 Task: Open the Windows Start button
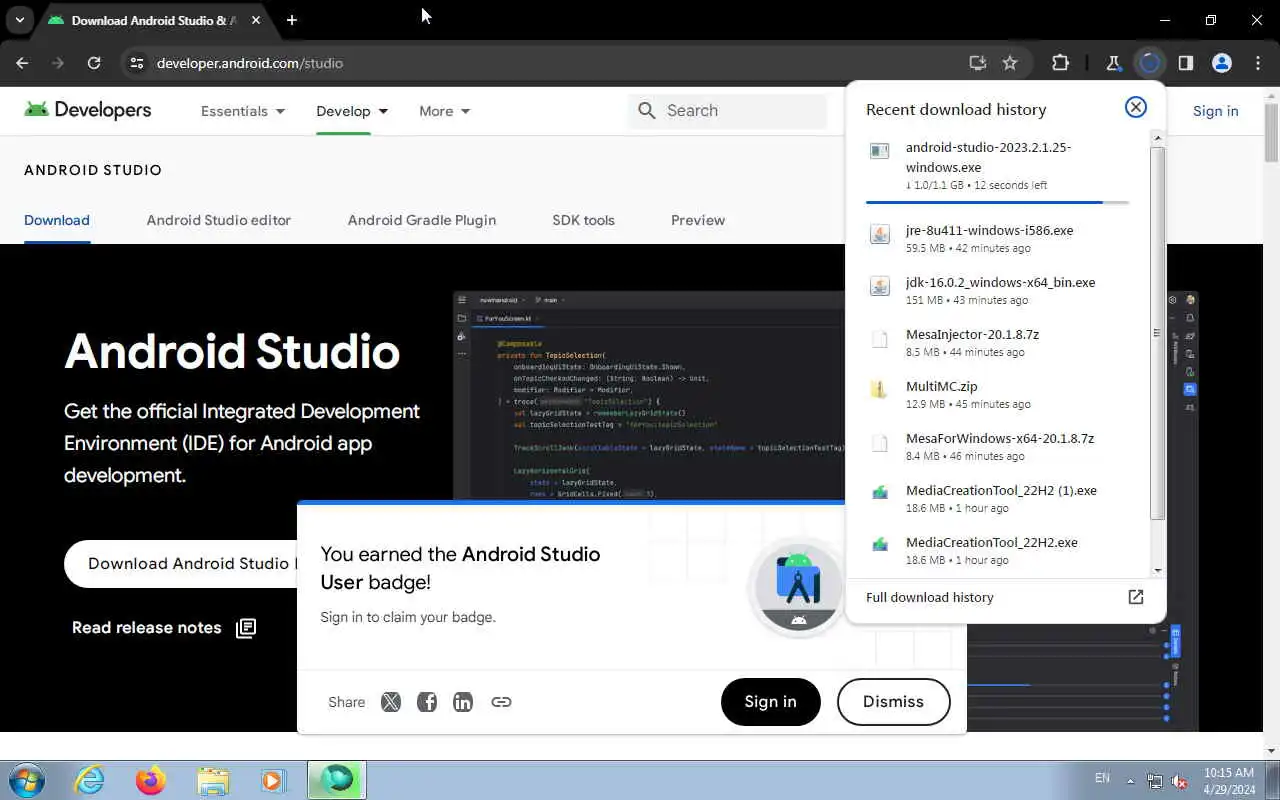click(x=27, y=780)
